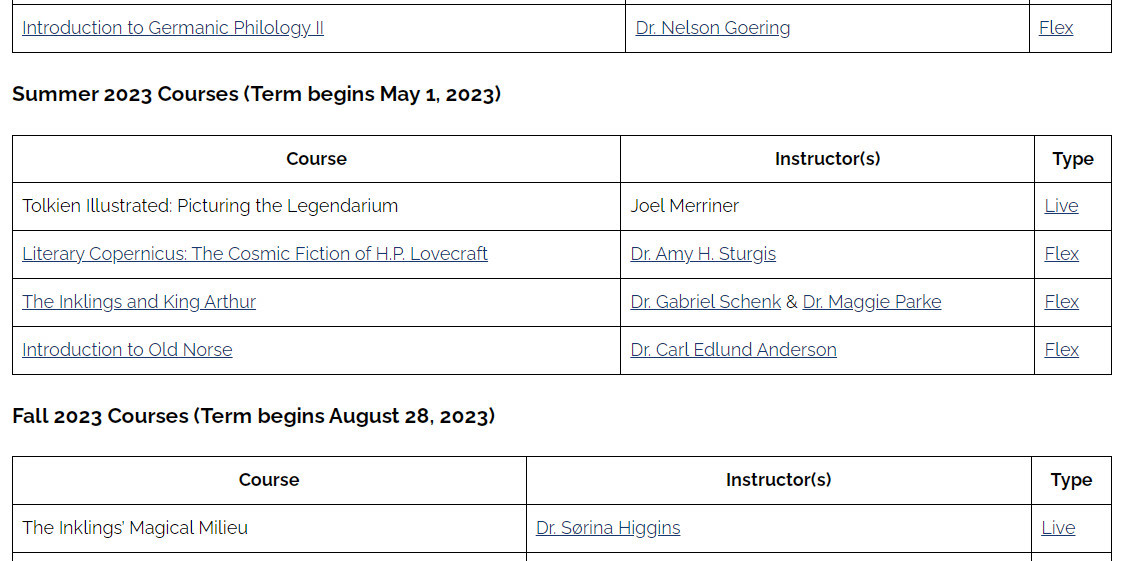1121x561 pixels.
Task: Open The Inklings and King Arthur course
Action: [x=139, y=302]
